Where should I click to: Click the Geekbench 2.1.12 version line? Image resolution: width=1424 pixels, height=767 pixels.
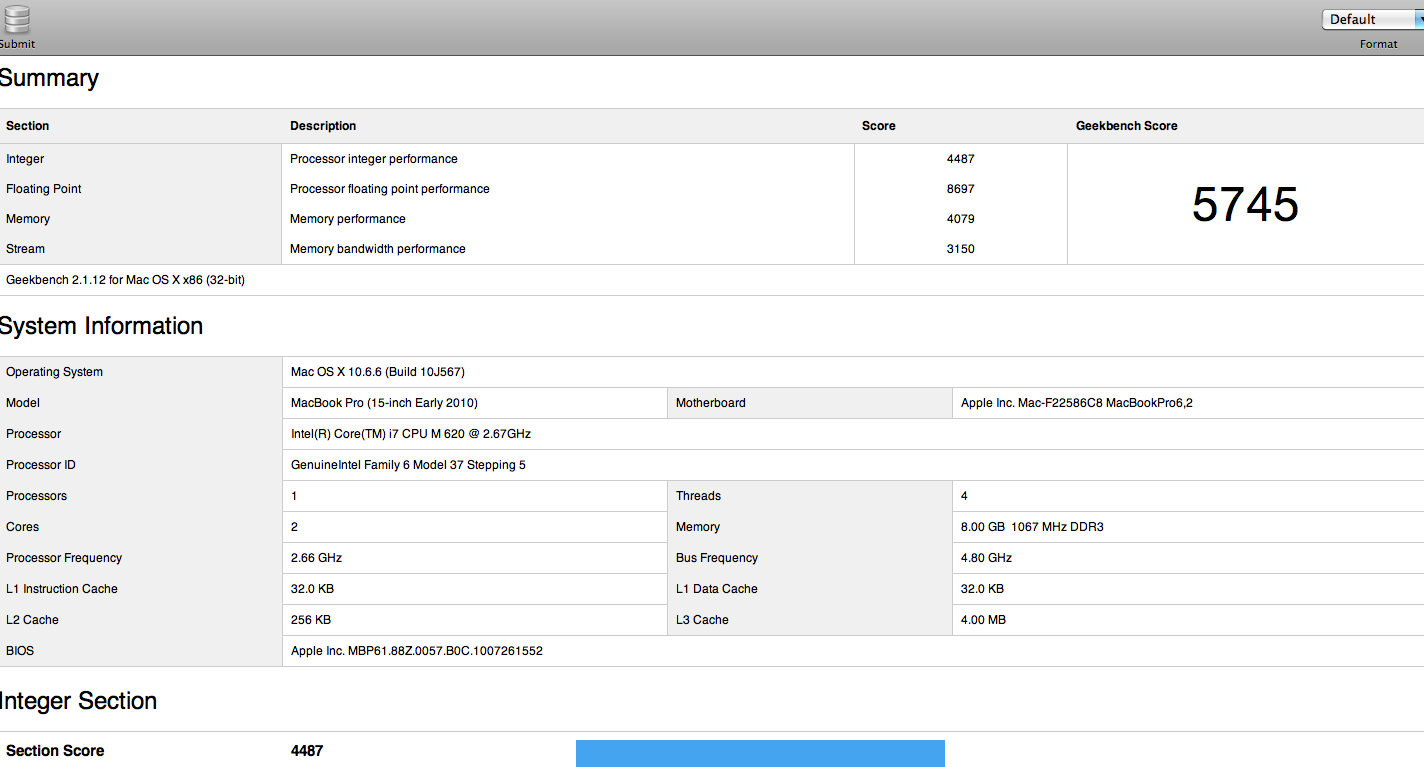(126, 280)
